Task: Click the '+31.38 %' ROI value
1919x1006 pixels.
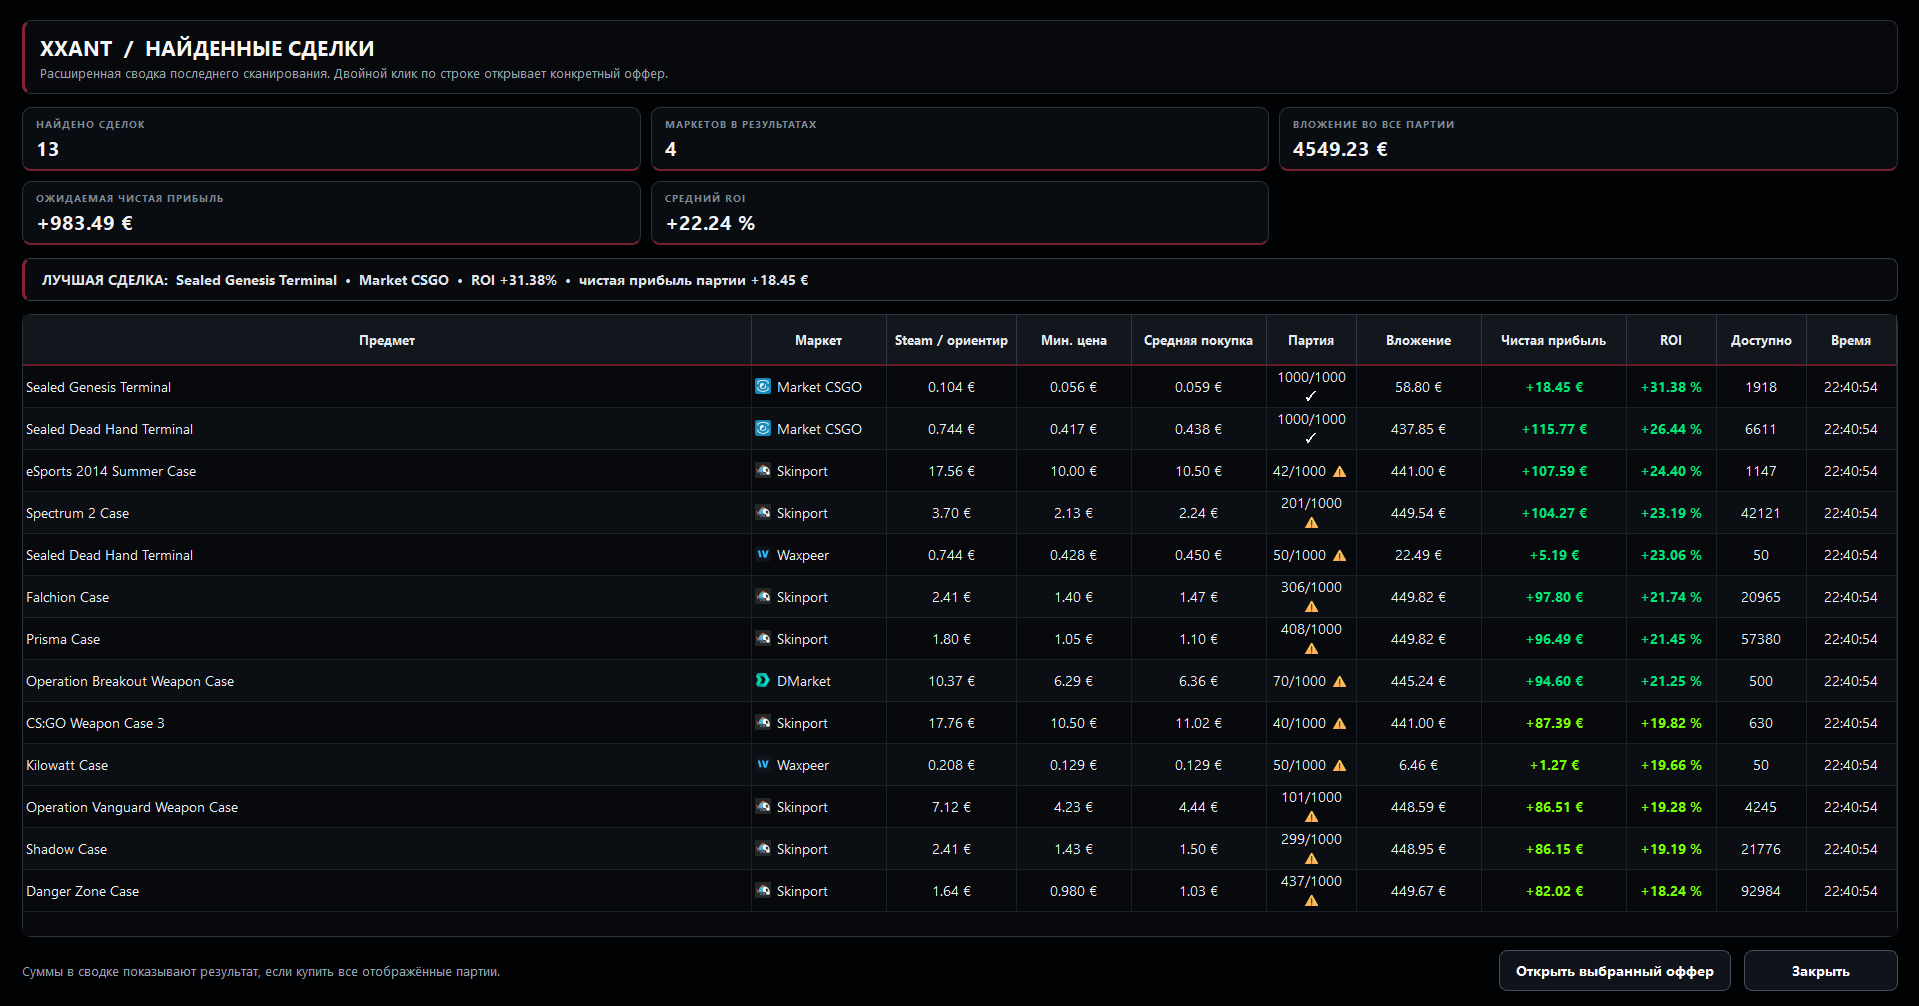Action: 1671,387
